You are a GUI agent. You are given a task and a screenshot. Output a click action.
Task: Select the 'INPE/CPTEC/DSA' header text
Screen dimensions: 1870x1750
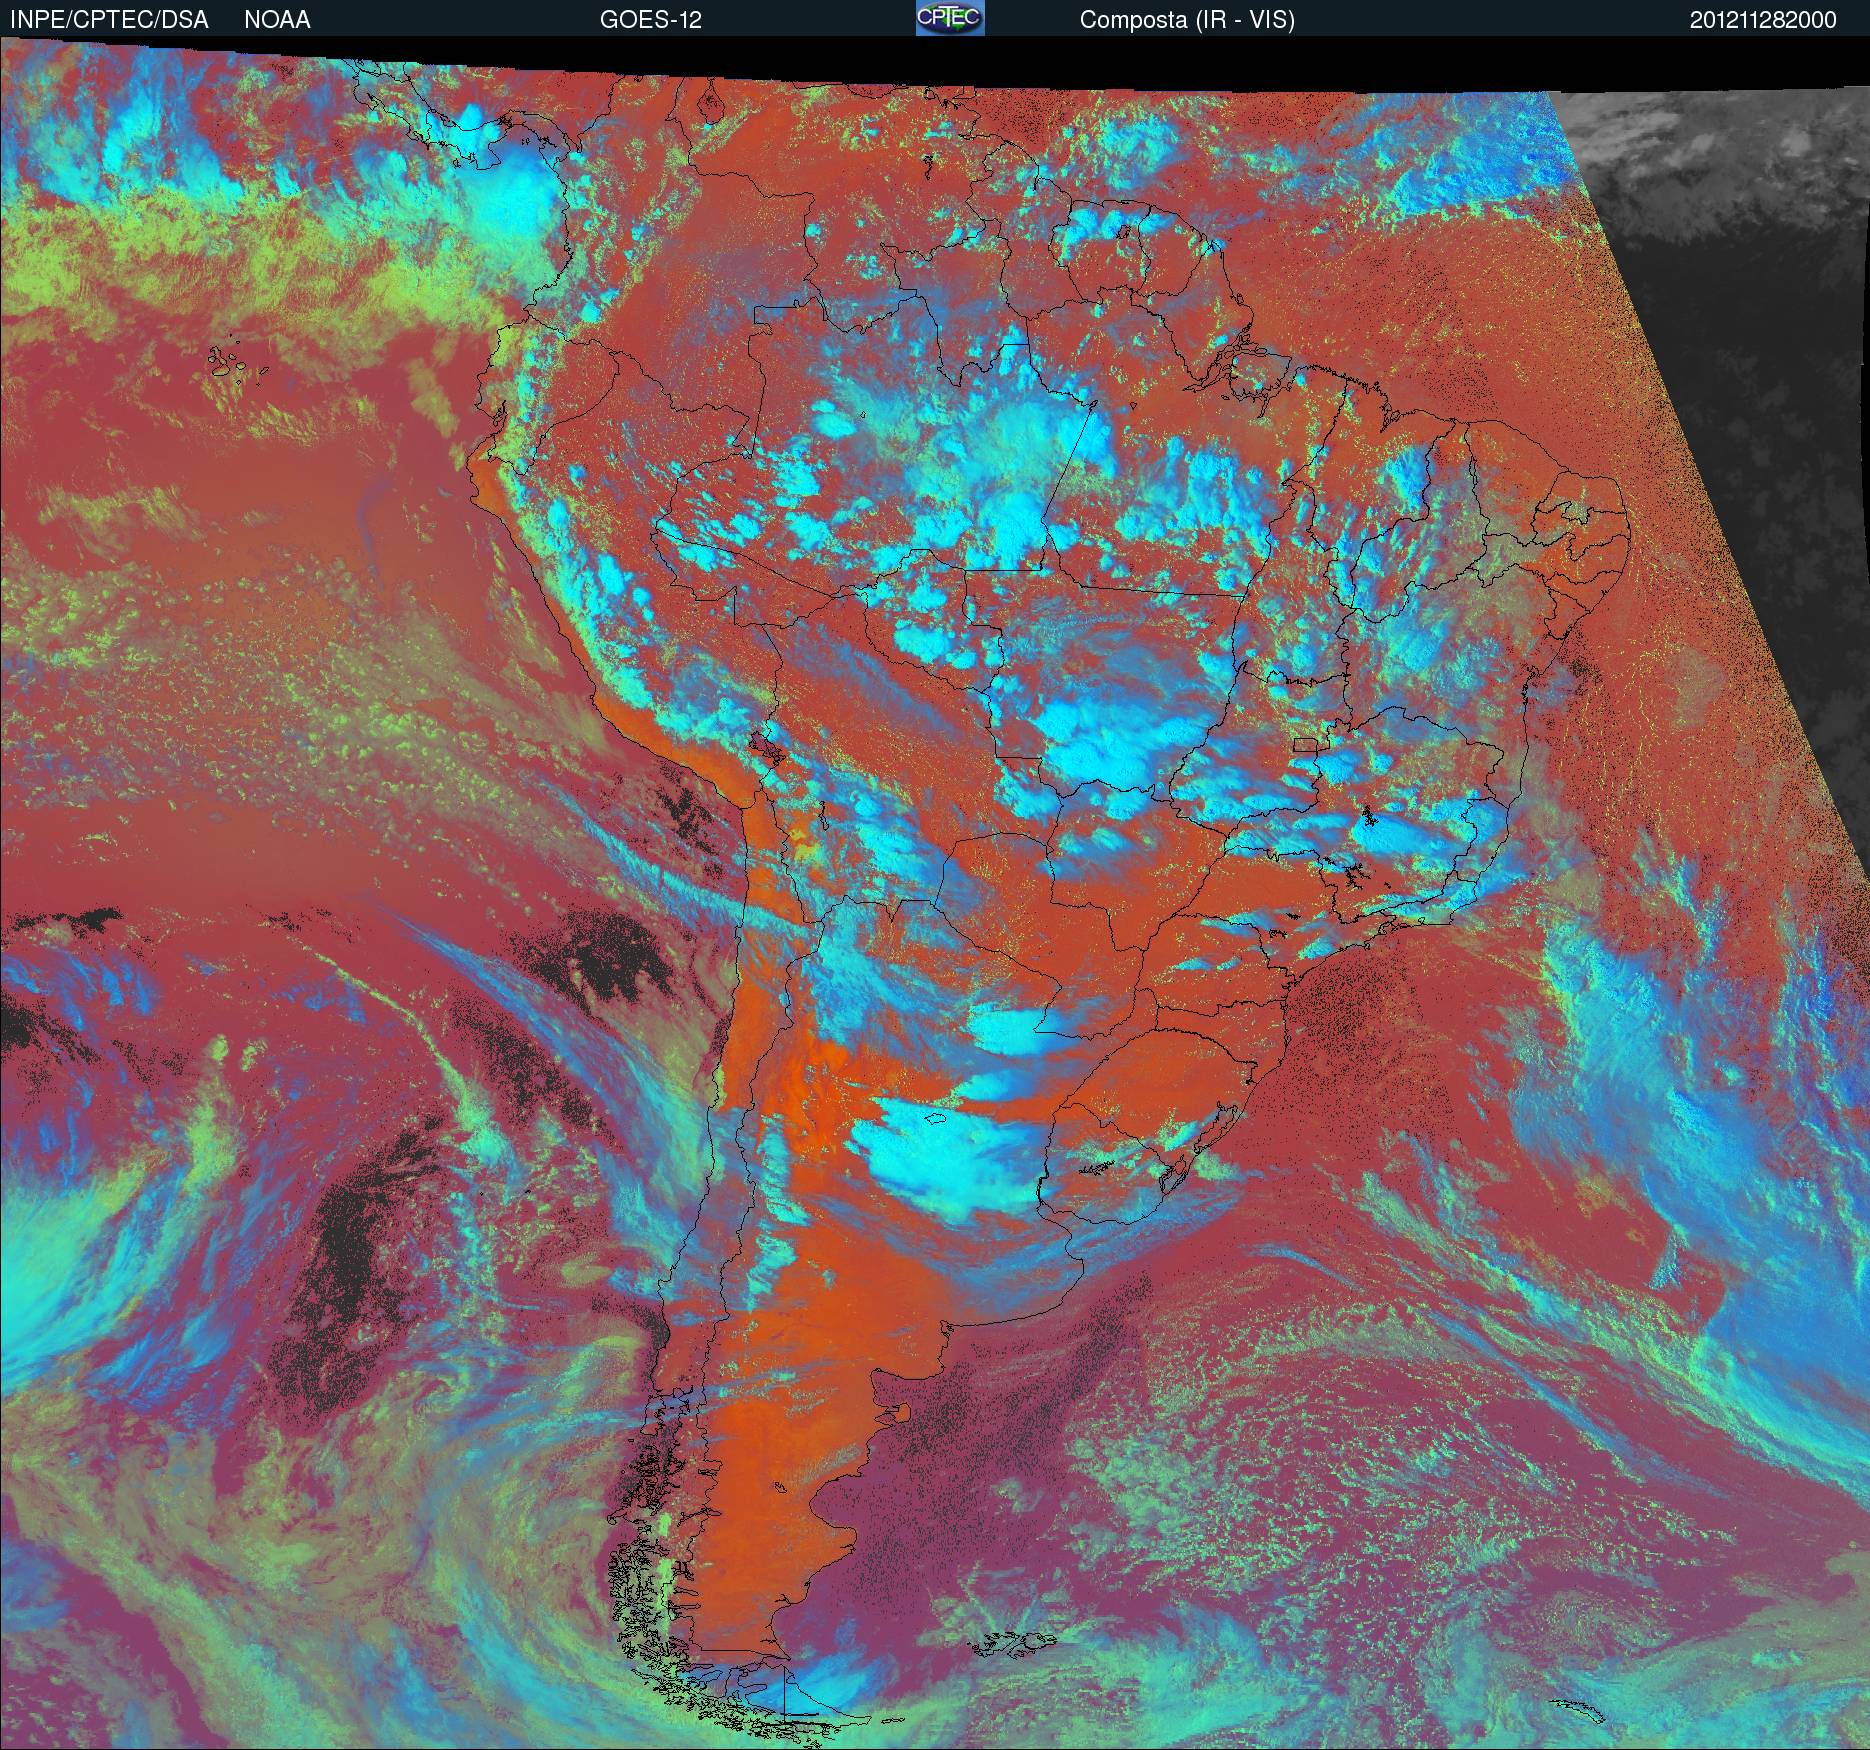tap(109, 20)
